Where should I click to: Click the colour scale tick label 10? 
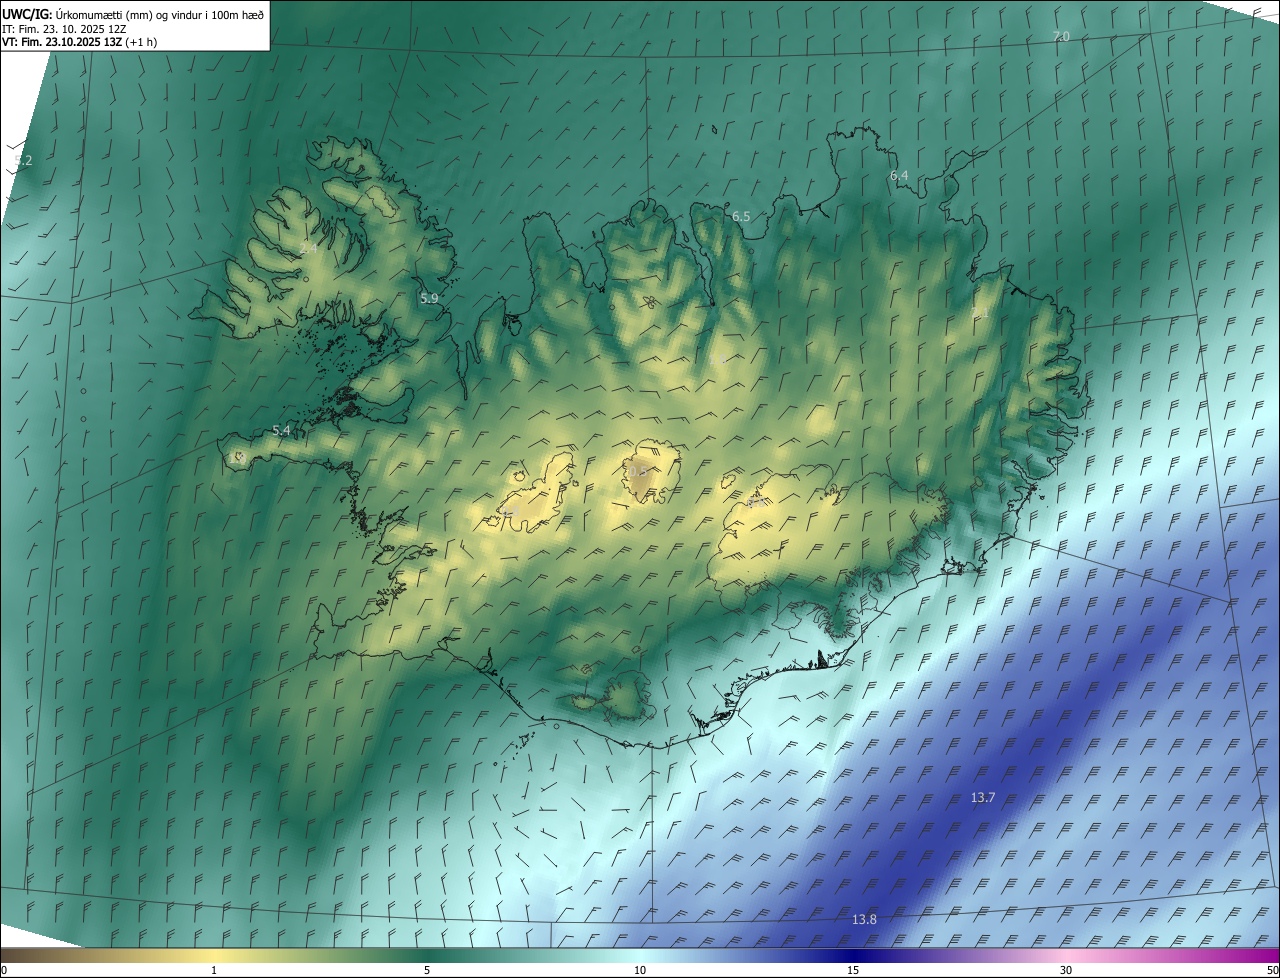(640, 970)
